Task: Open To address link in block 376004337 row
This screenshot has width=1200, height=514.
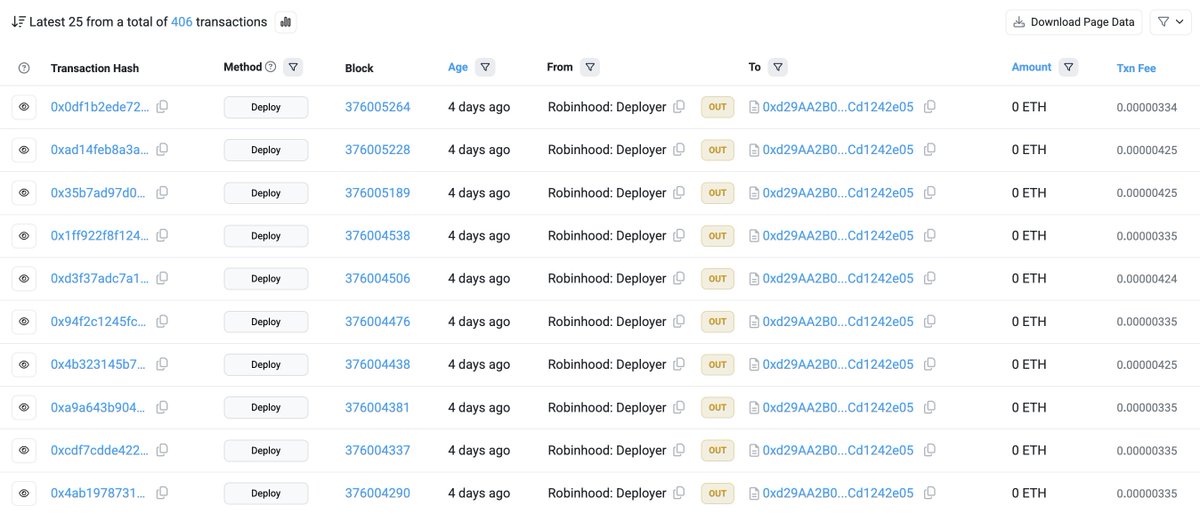Action: pyautogui.click(x=838, y=451)
